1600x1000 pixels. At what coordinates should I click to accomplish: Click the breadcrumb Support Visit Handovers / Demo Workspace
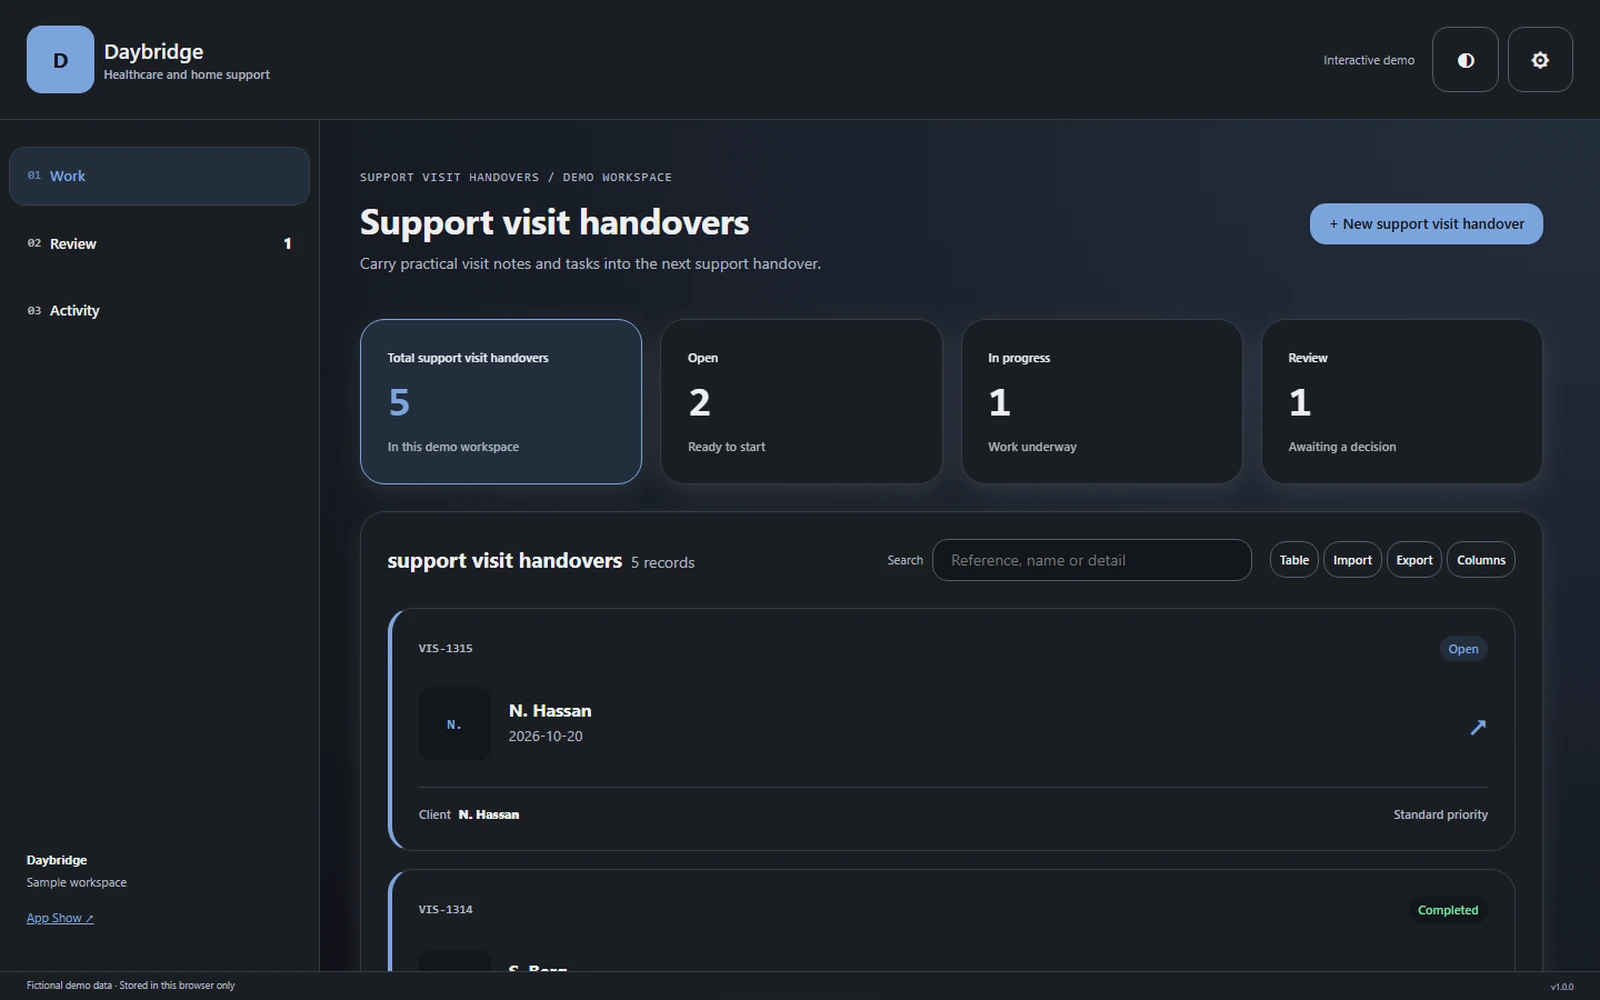pyautogui.click(x=516, y=177)
